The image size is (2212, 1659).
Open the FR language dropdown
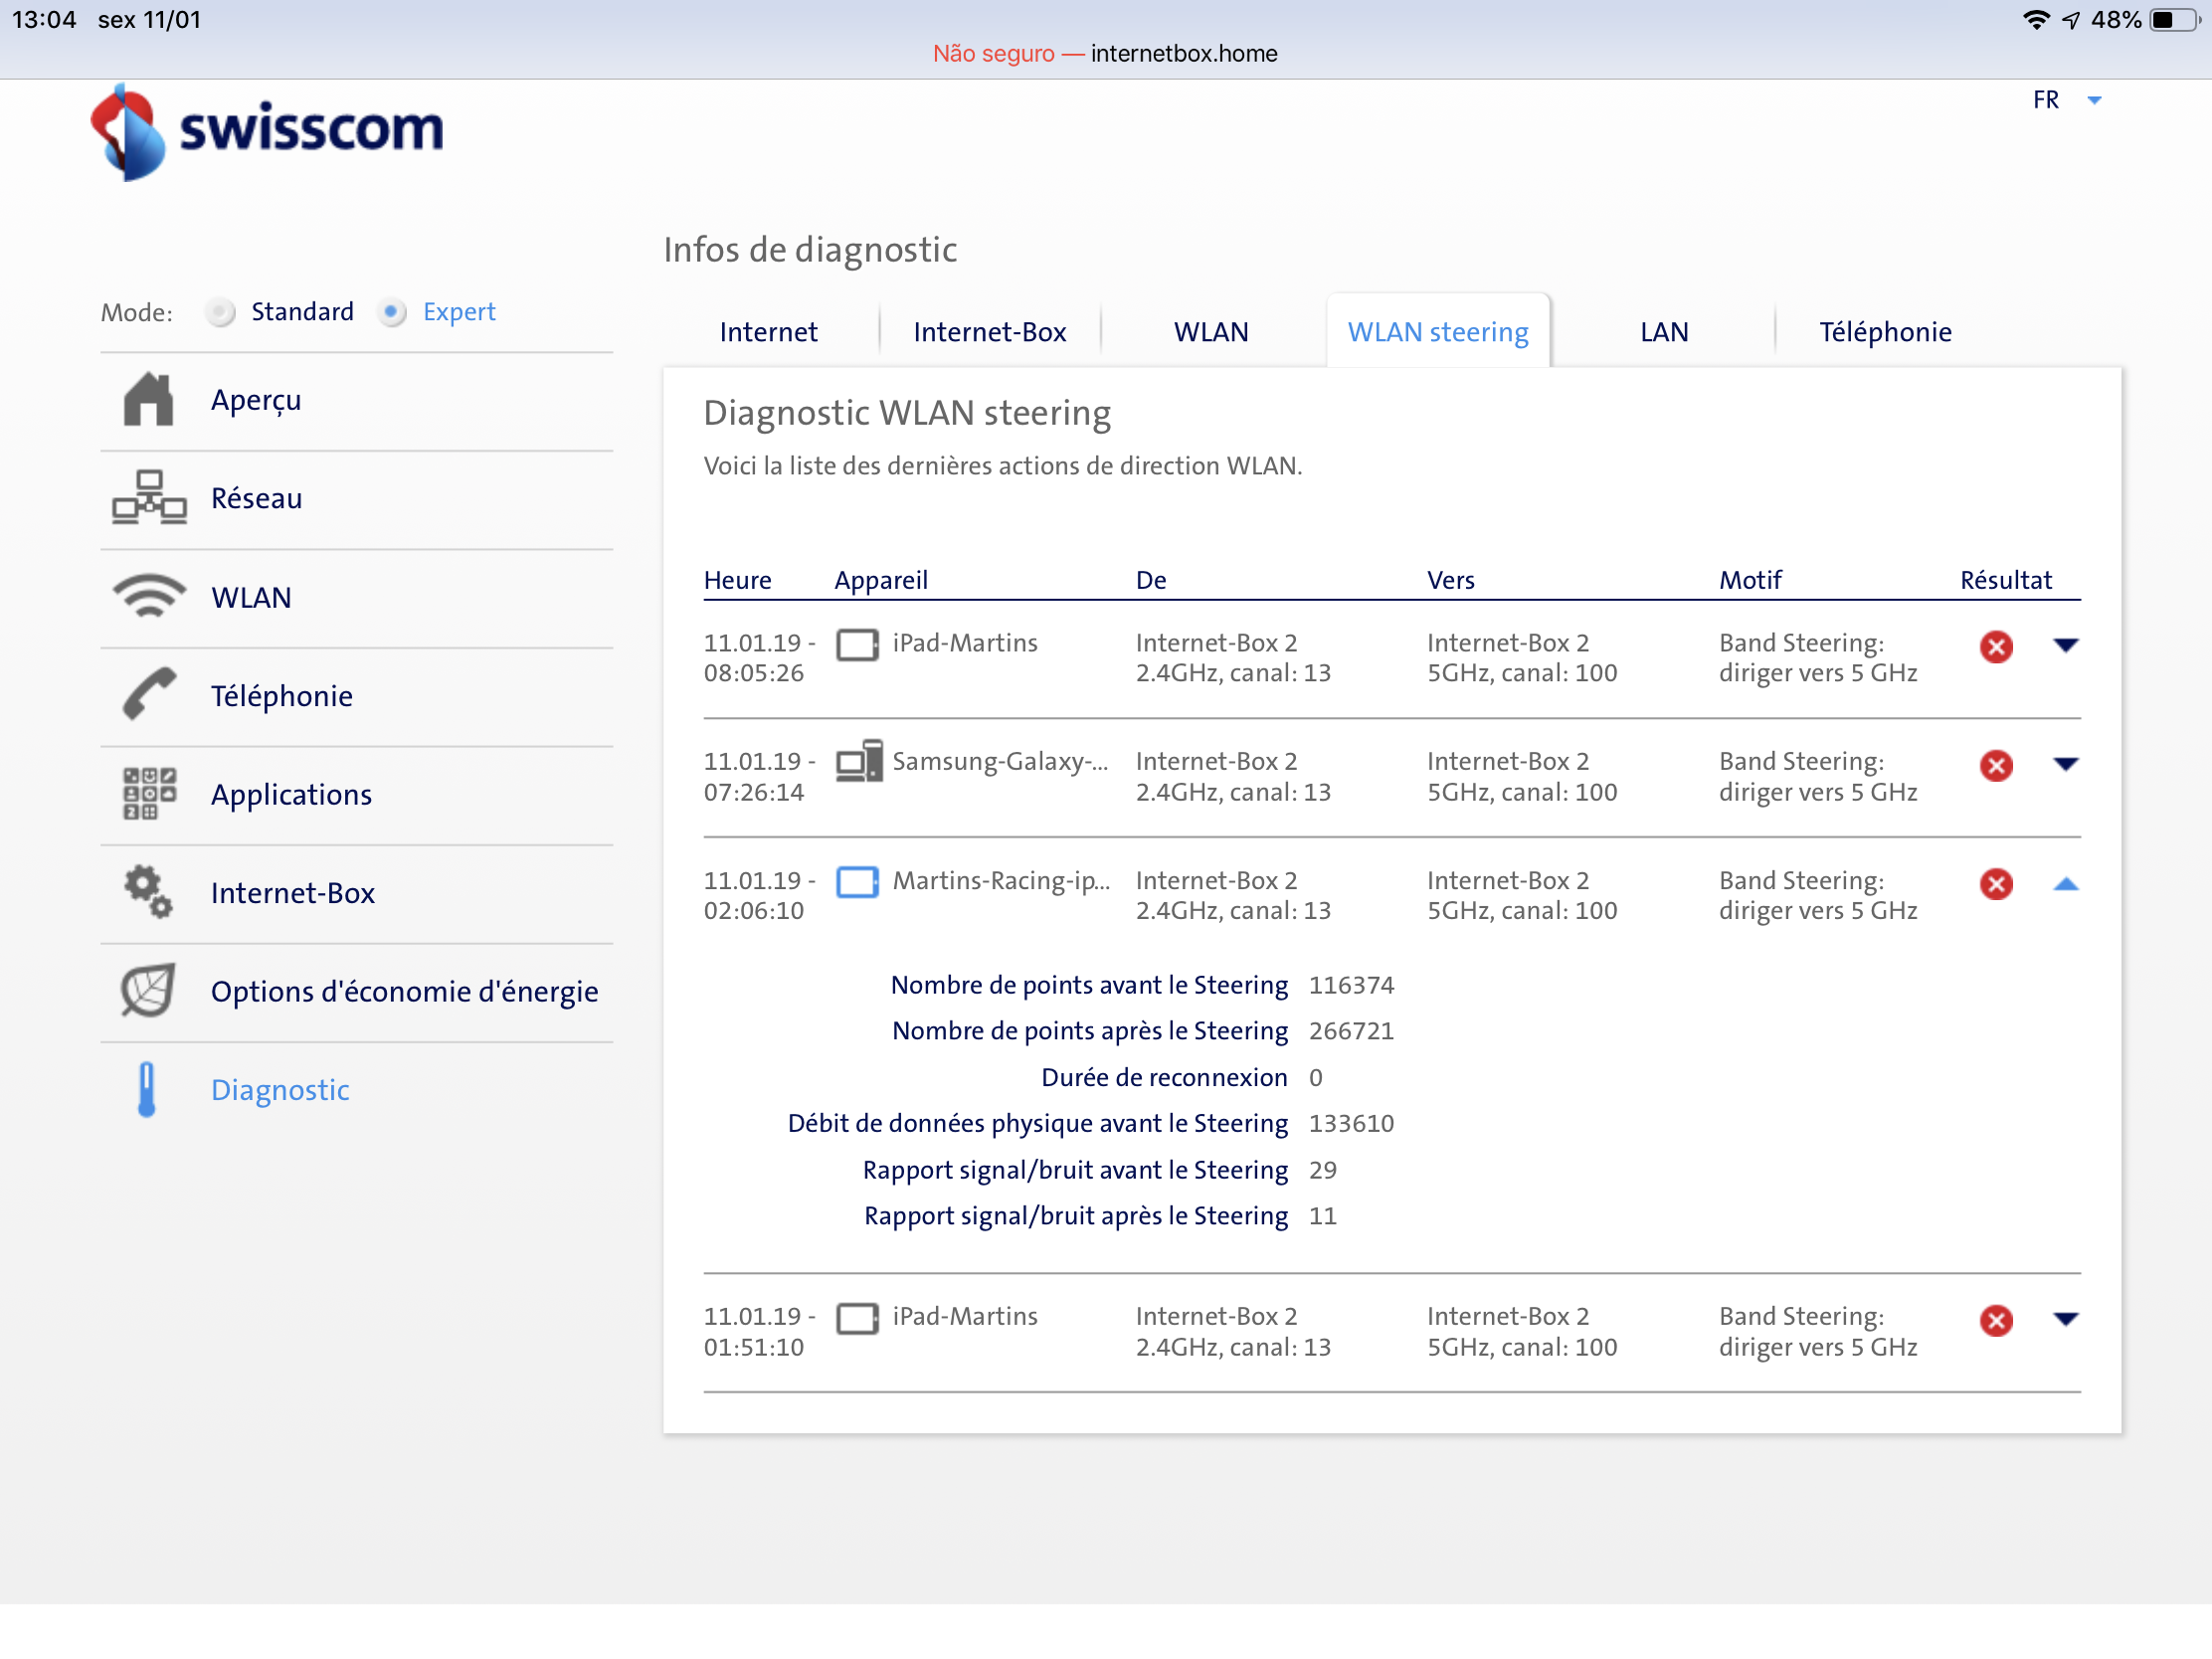click(x=2066, y=100)
